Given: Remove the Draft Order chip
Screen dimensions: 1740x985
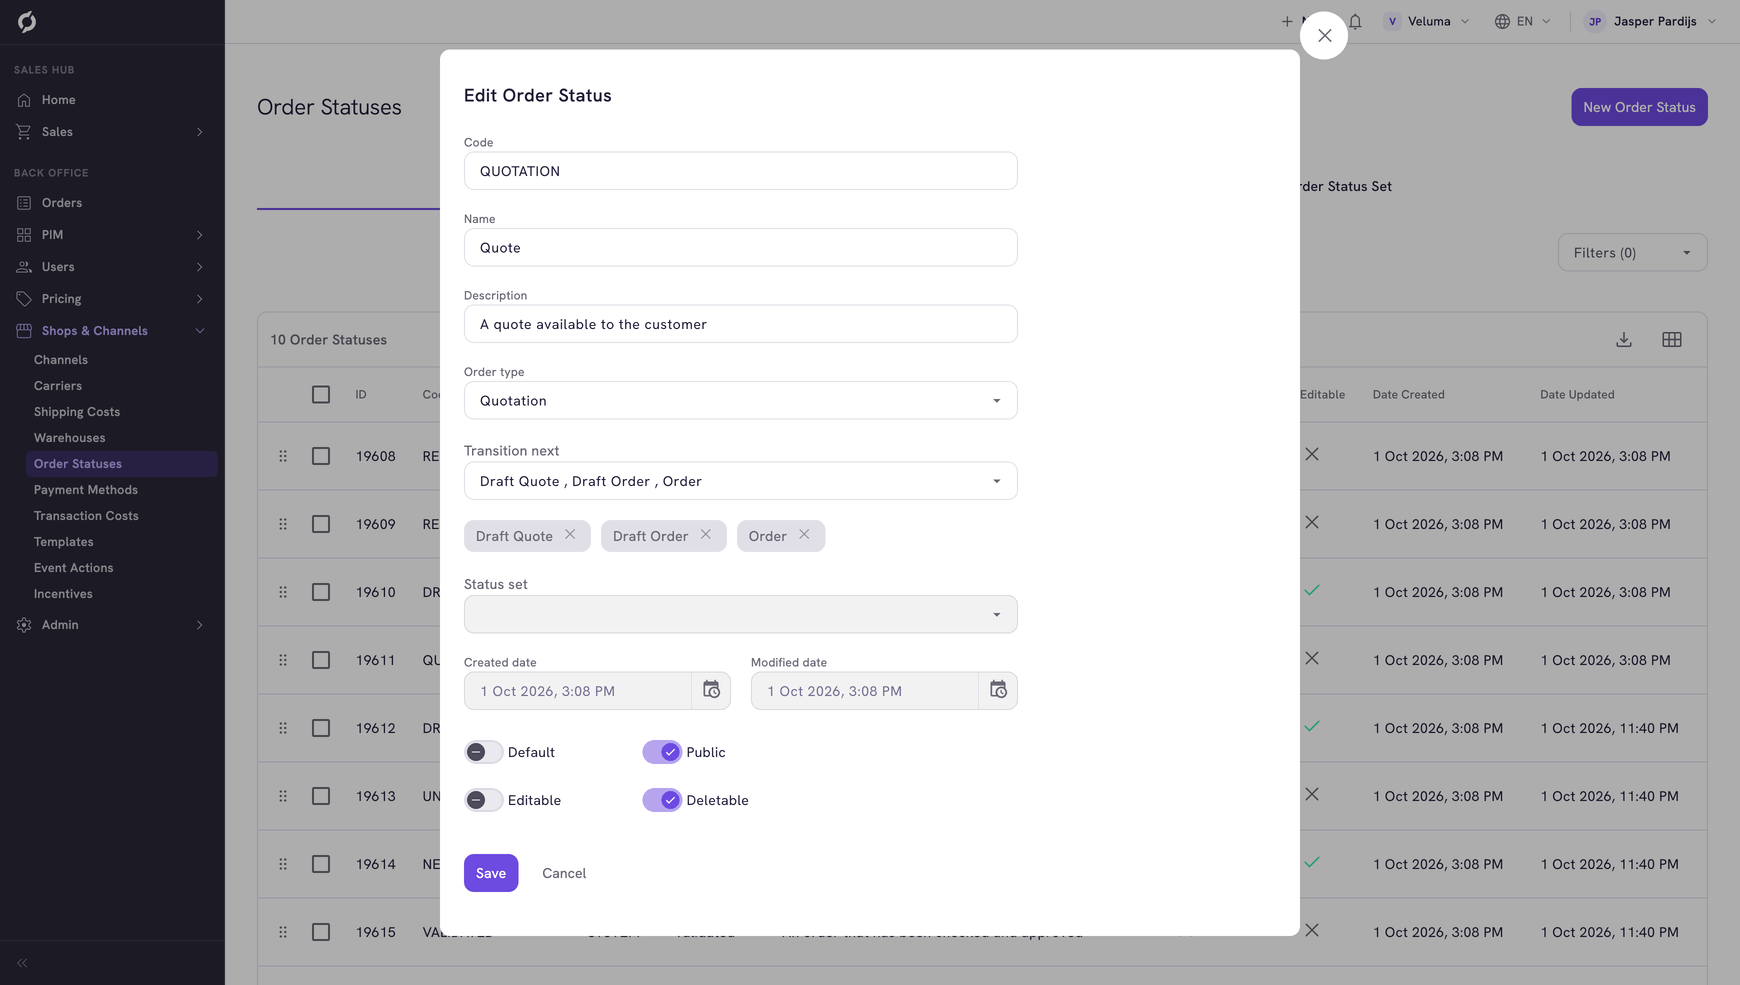Looking at the screenshot, I should click(706, 535).
